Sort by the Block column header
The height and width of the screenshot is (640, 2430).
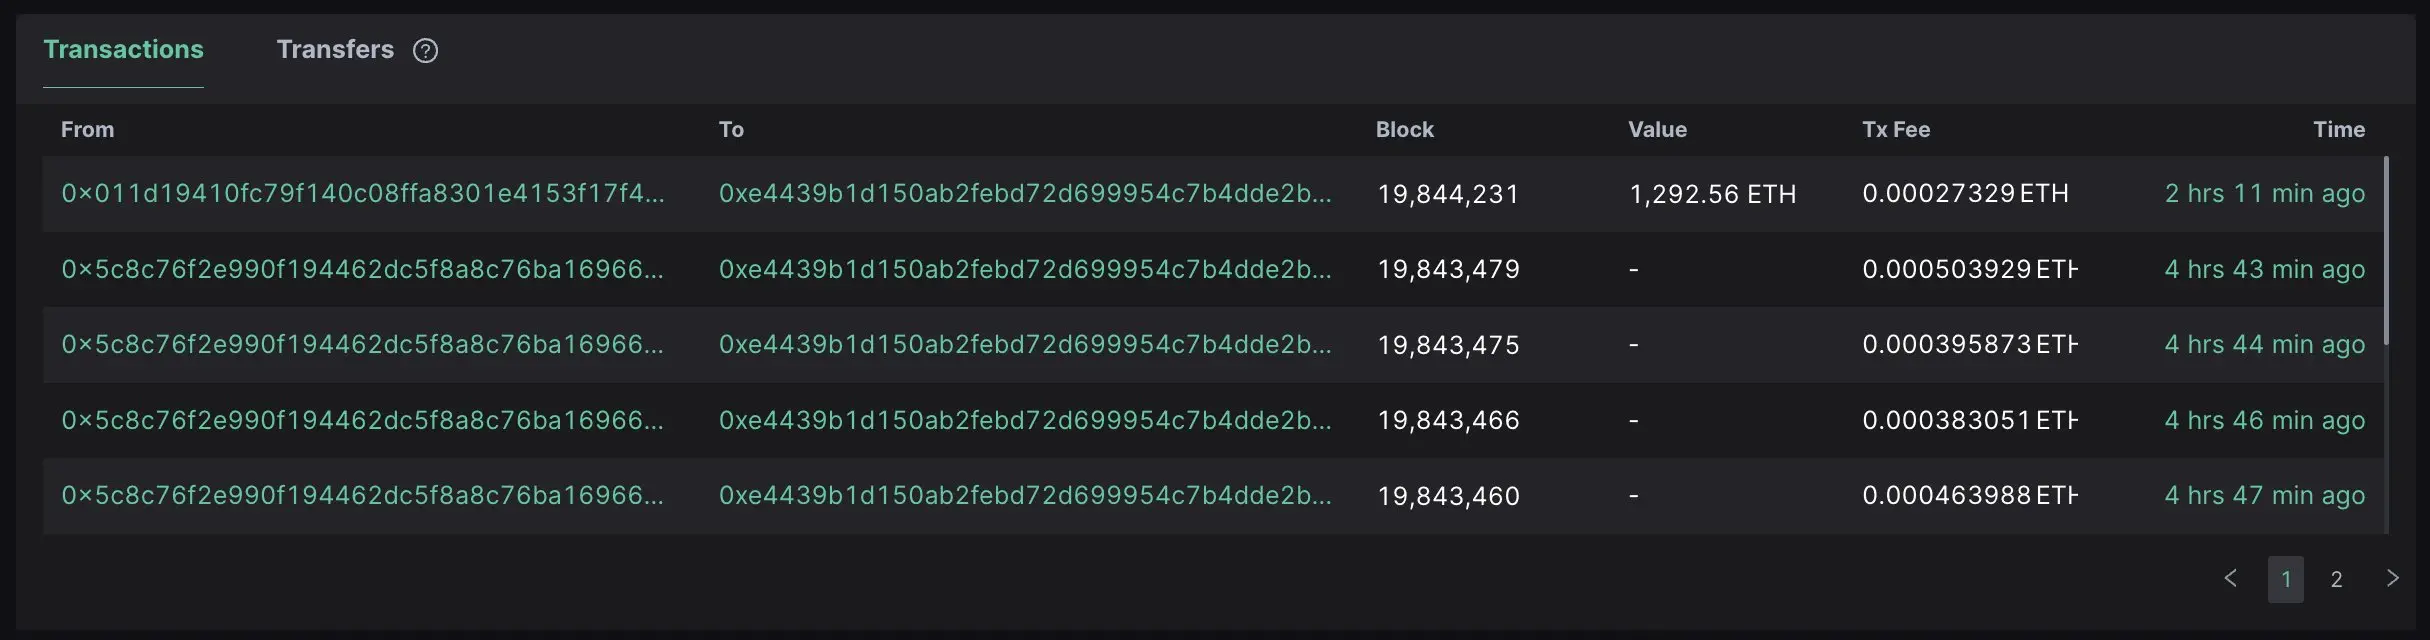point(1404,129)
